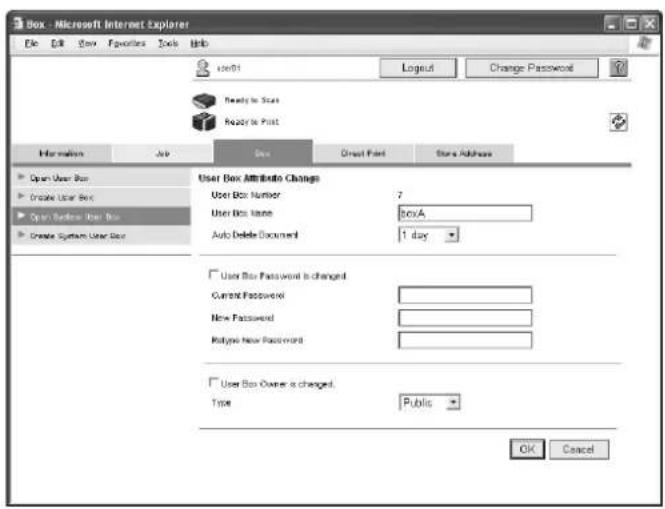Open the Tools menu
Screen dimensions: 665x509
coord(168,43)
